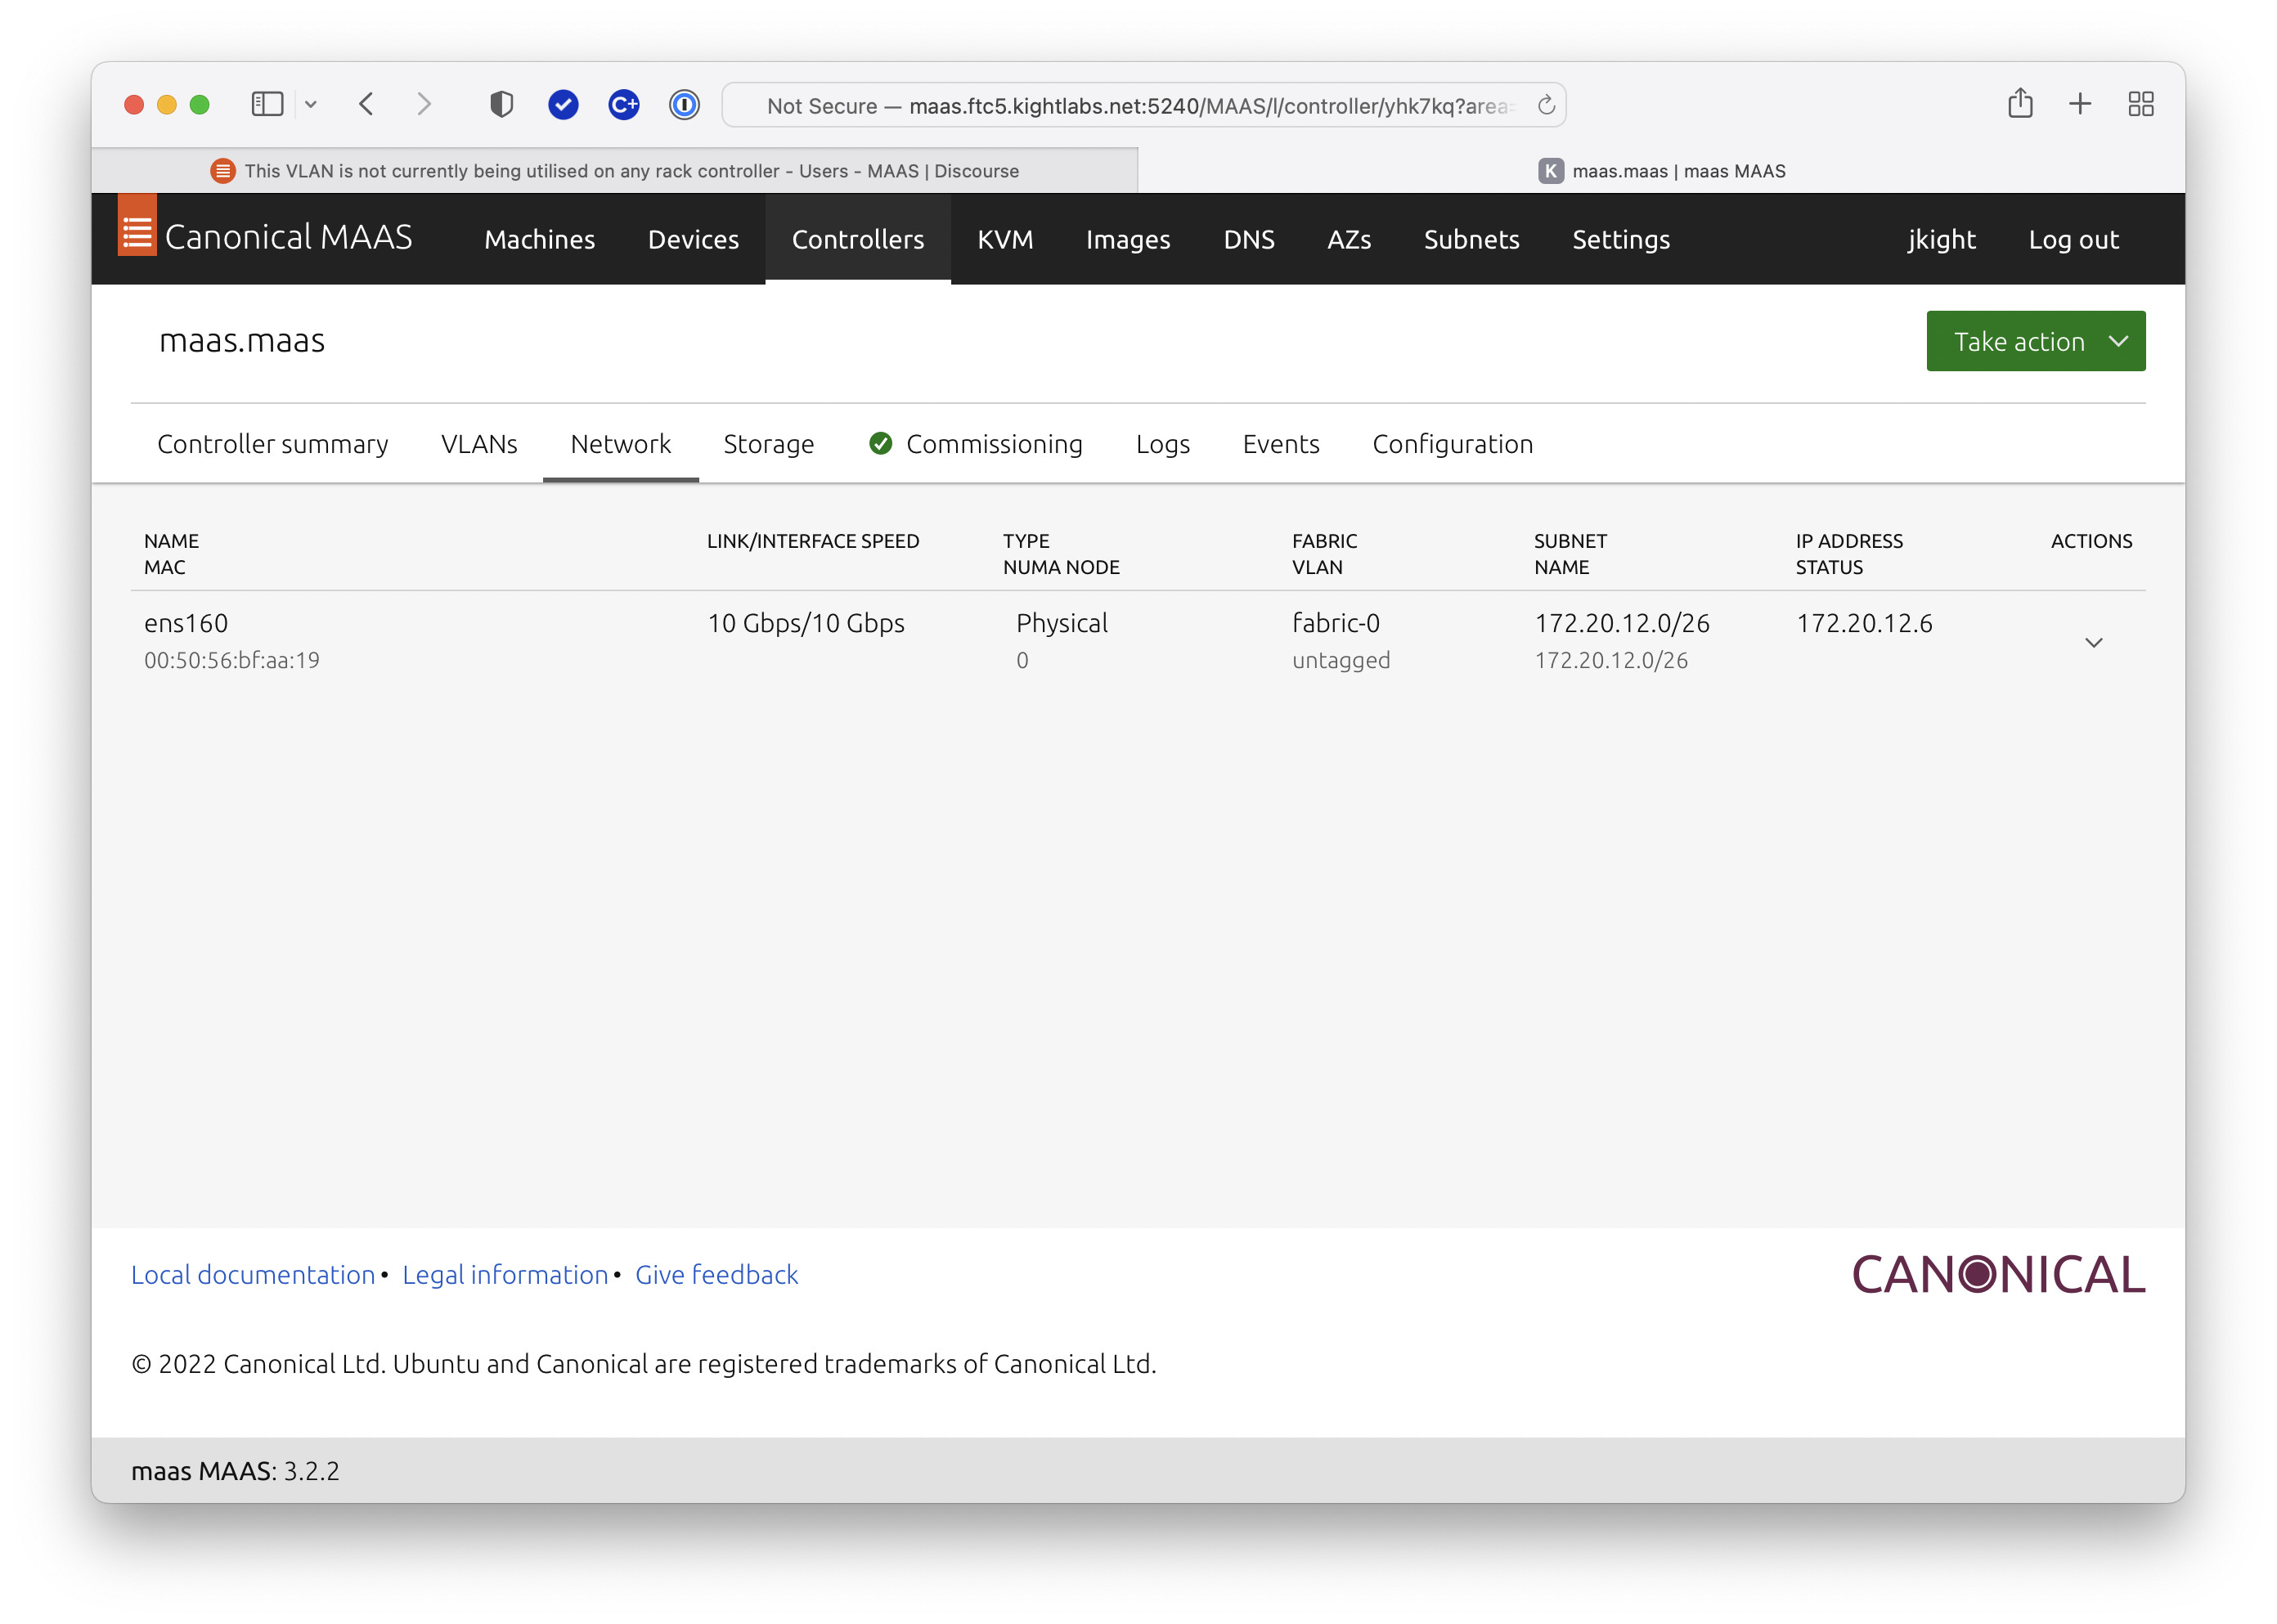2277x1624 pixels.
Task: Switch to the VLANs tab
Action: click(479, 444)
